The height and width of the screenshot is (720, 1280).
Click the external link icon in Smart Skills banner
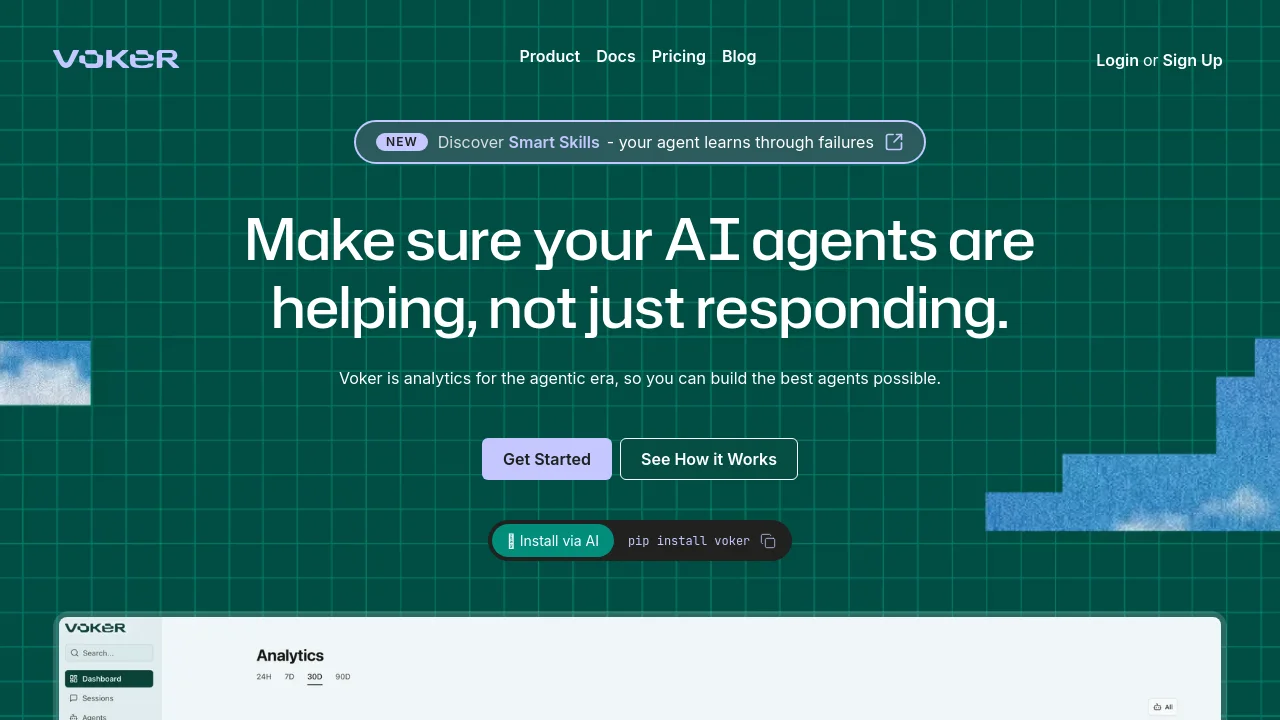[x=894, y=142]
